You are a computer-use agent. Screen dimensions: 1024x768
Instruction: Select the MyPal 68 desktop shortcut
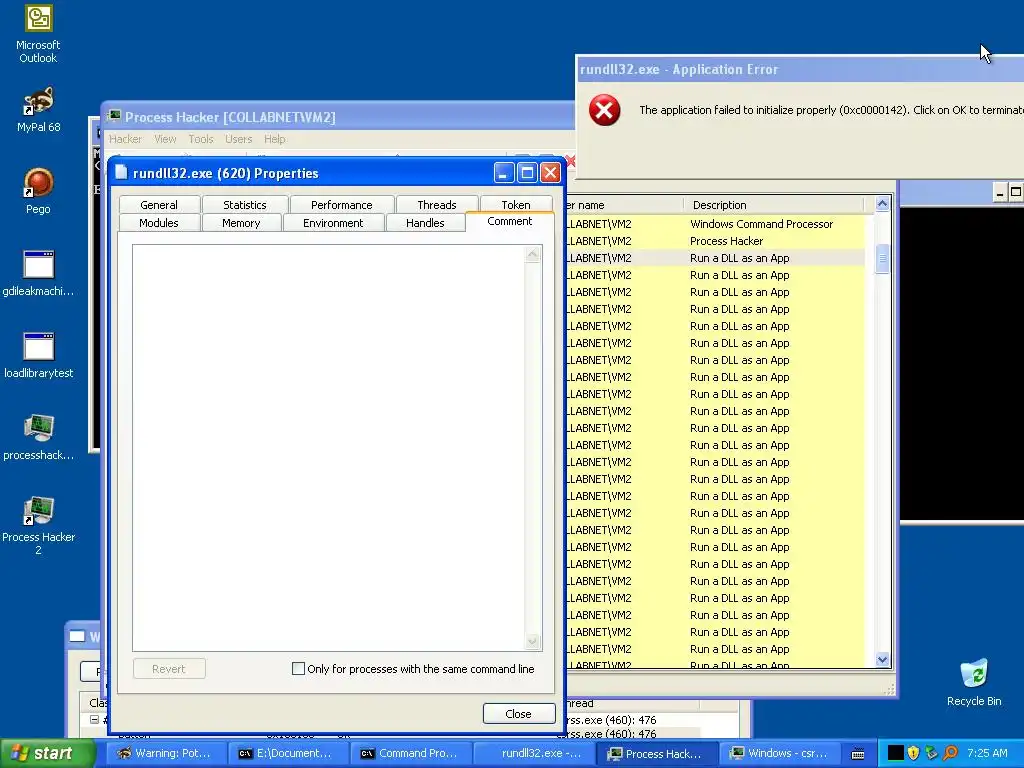click(x=38, y=110)
